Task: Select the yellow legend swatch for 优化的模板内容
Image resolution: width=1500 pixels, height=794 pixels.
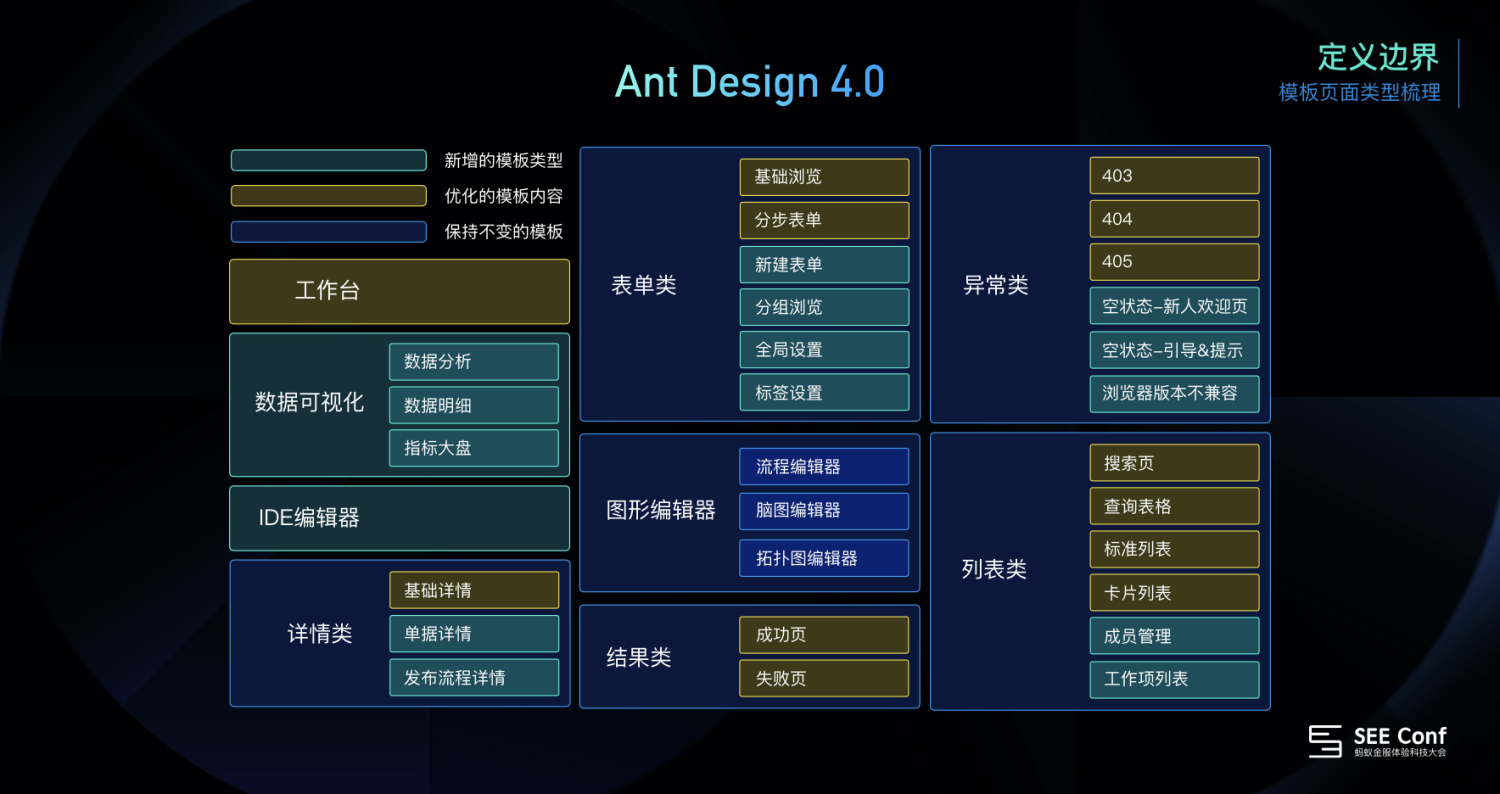Action: point(329,196)
